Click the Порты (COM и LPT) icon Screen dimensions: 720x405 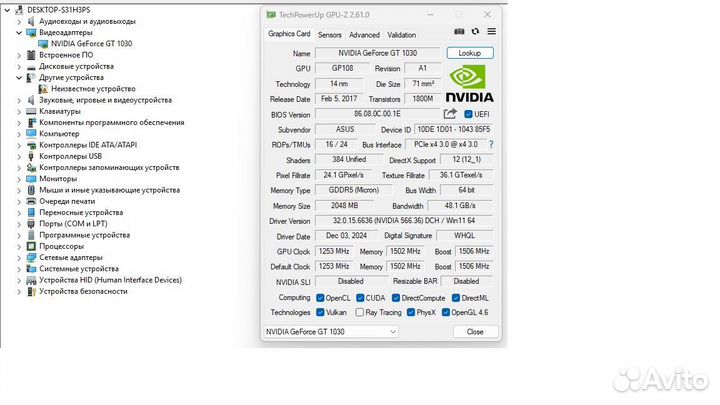pyautogui.click(x=31, y=224)
